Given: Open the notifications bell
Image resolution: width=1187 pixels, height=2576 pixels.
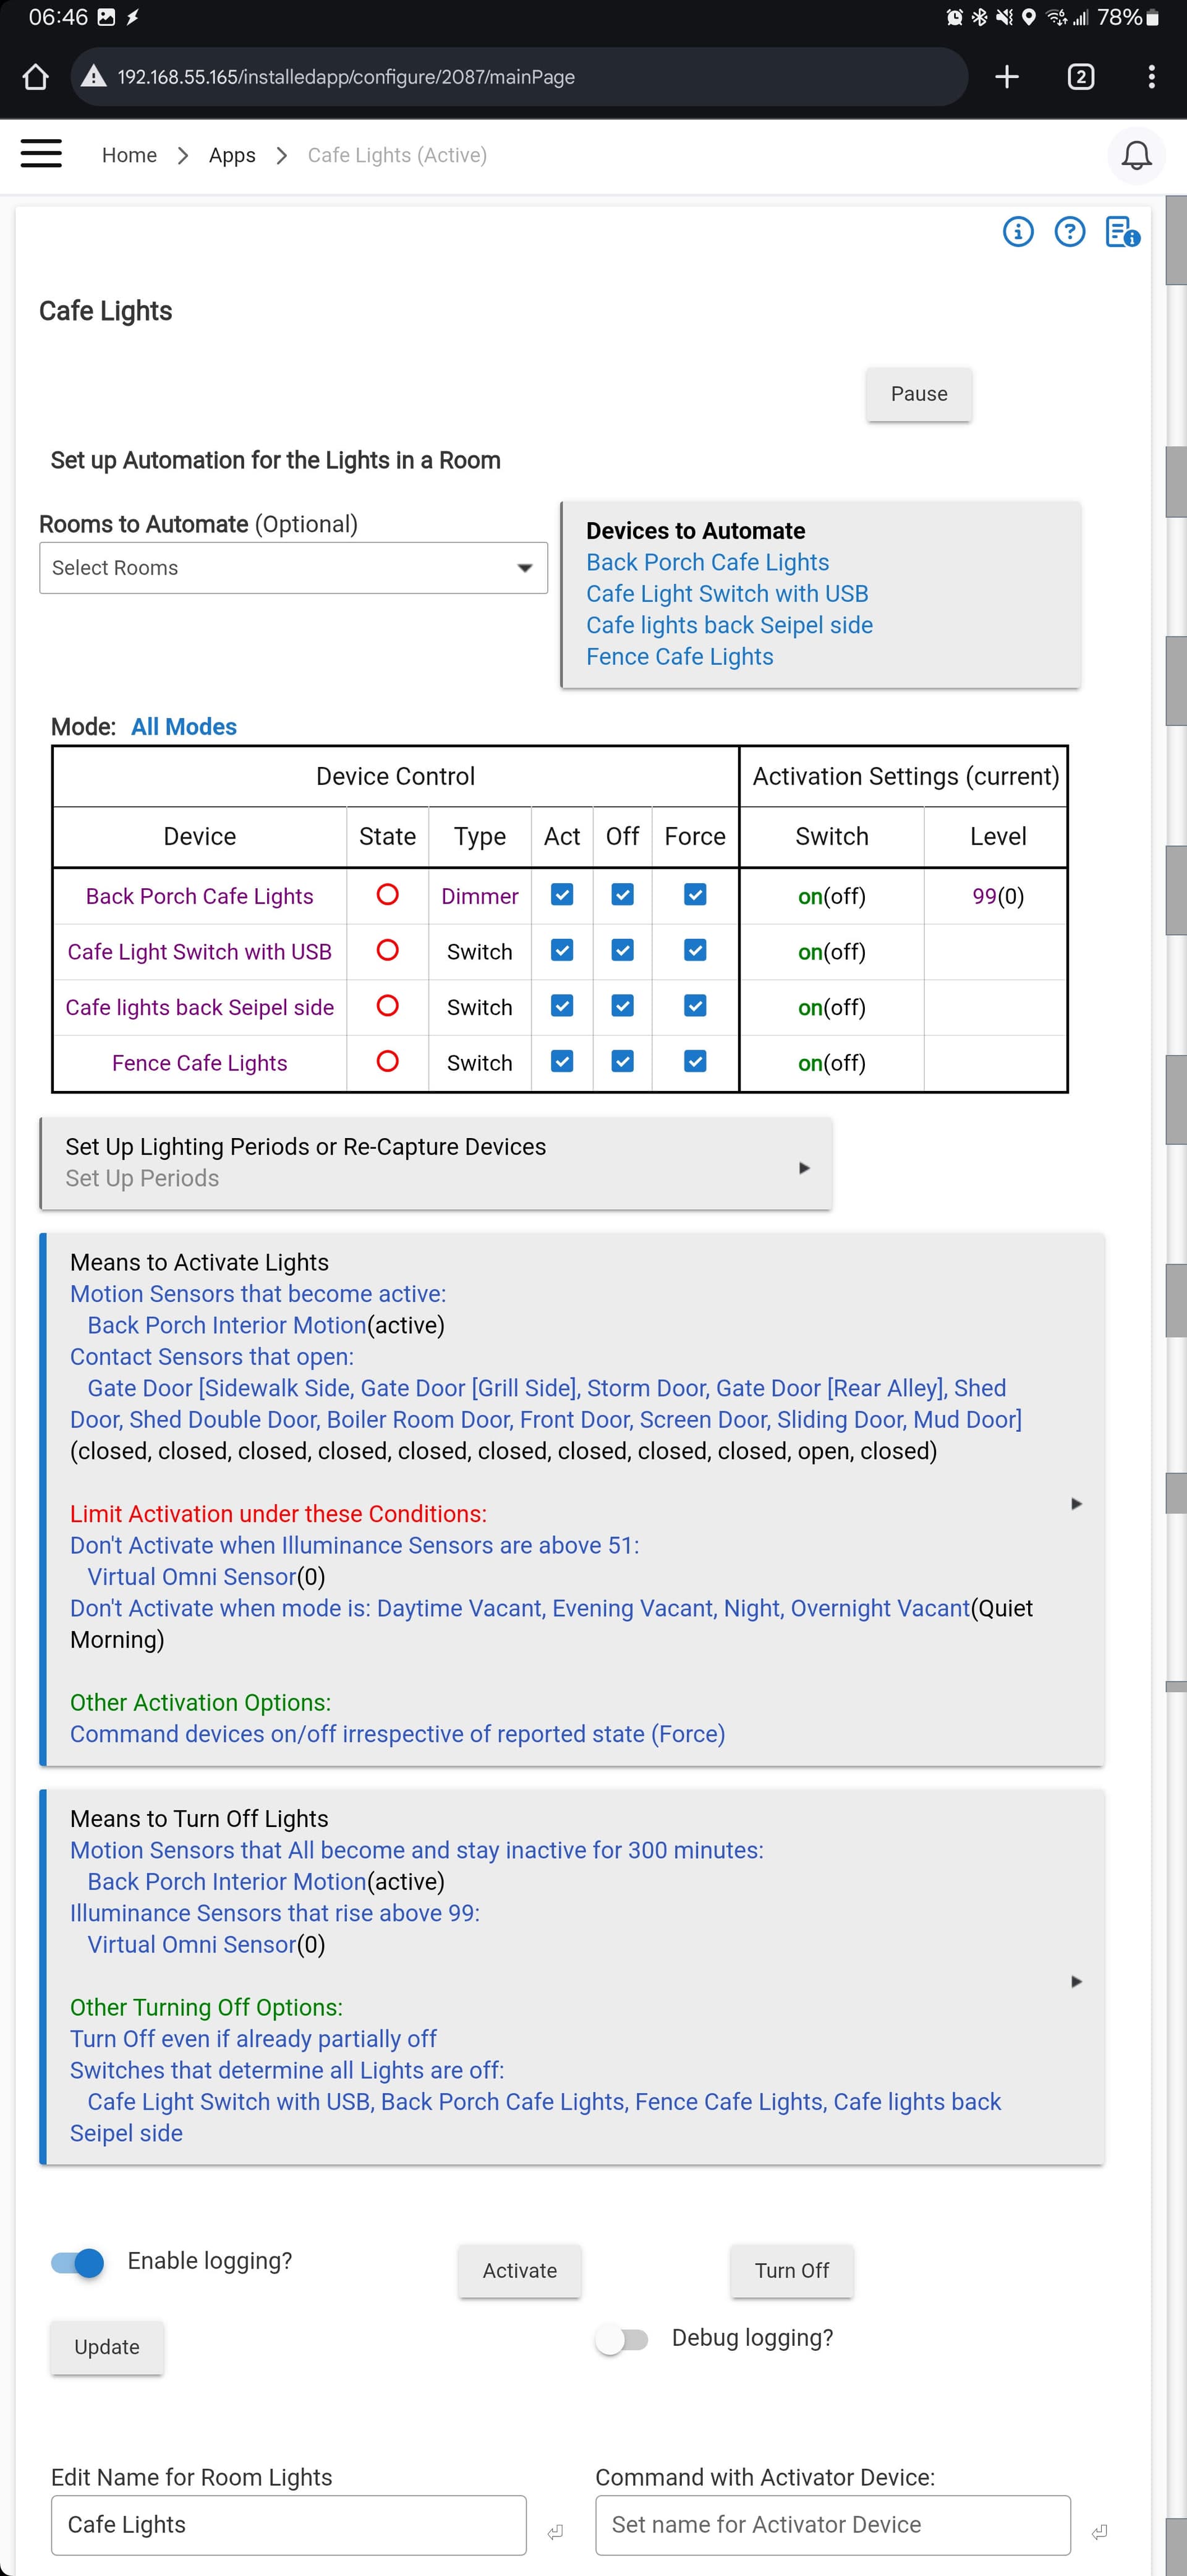Looking at the screenshot, I should [x=1136, y=155].
